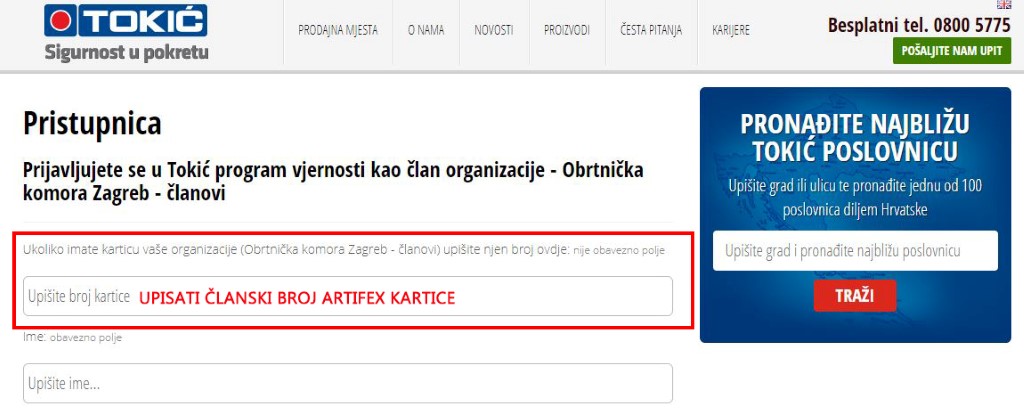Screen dimensions: 1024x416
Task: Click the Sigurnost u pokretu tagline
Action: (x=127, y=52)
